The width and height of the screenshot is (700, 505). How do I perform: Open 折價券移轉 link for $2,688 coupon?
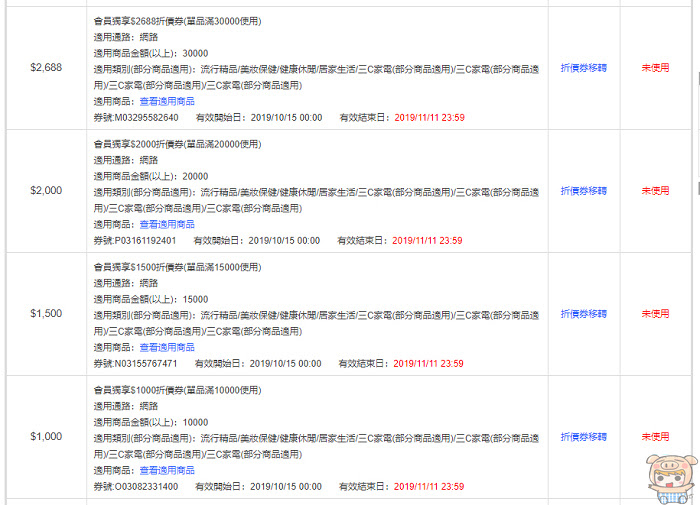pos(583,68)
